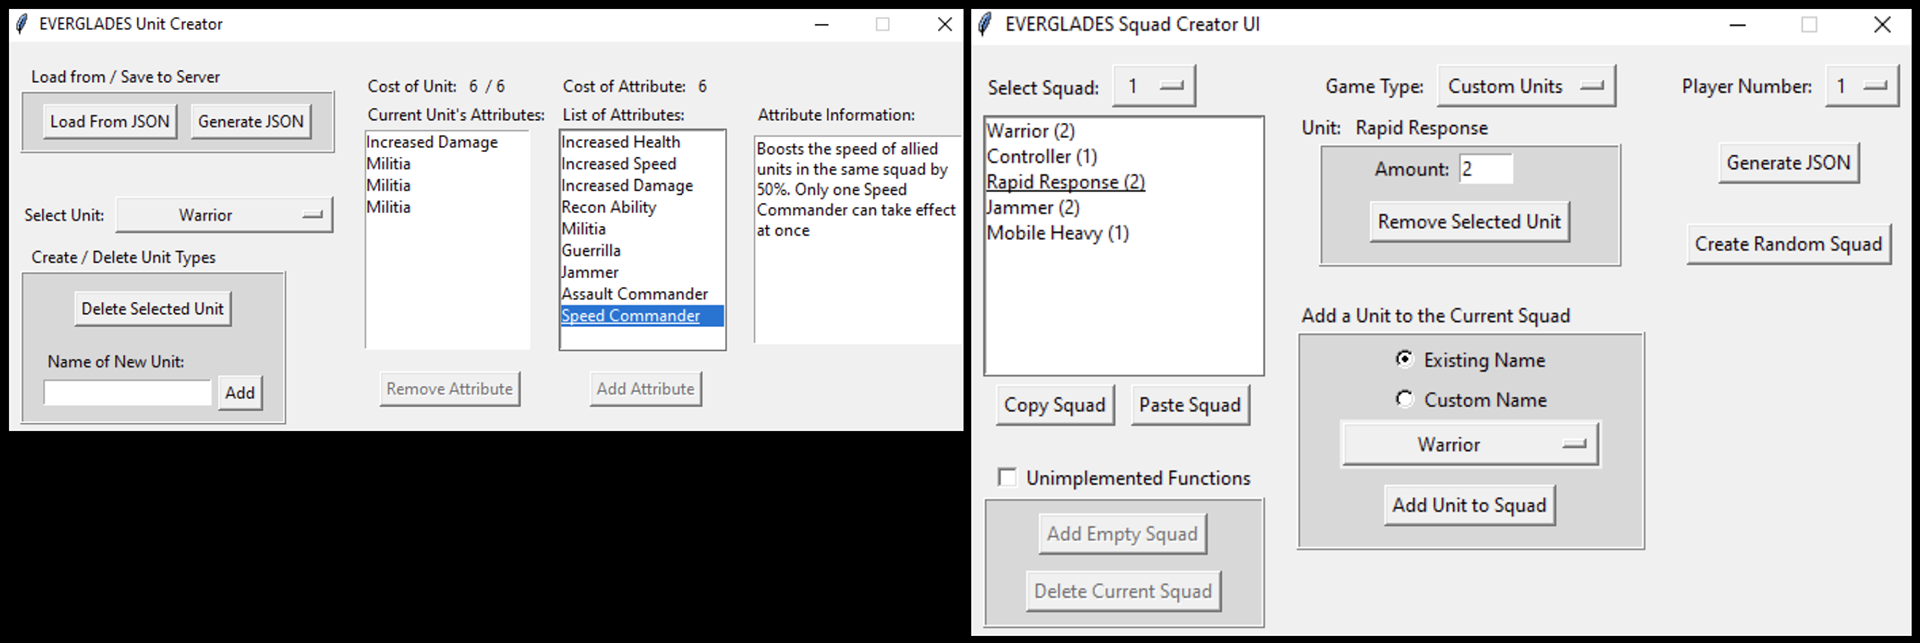This screenshot has width=1920, height=643.
Task: Click Create Random Squad button
Action: pos(1788,244)
